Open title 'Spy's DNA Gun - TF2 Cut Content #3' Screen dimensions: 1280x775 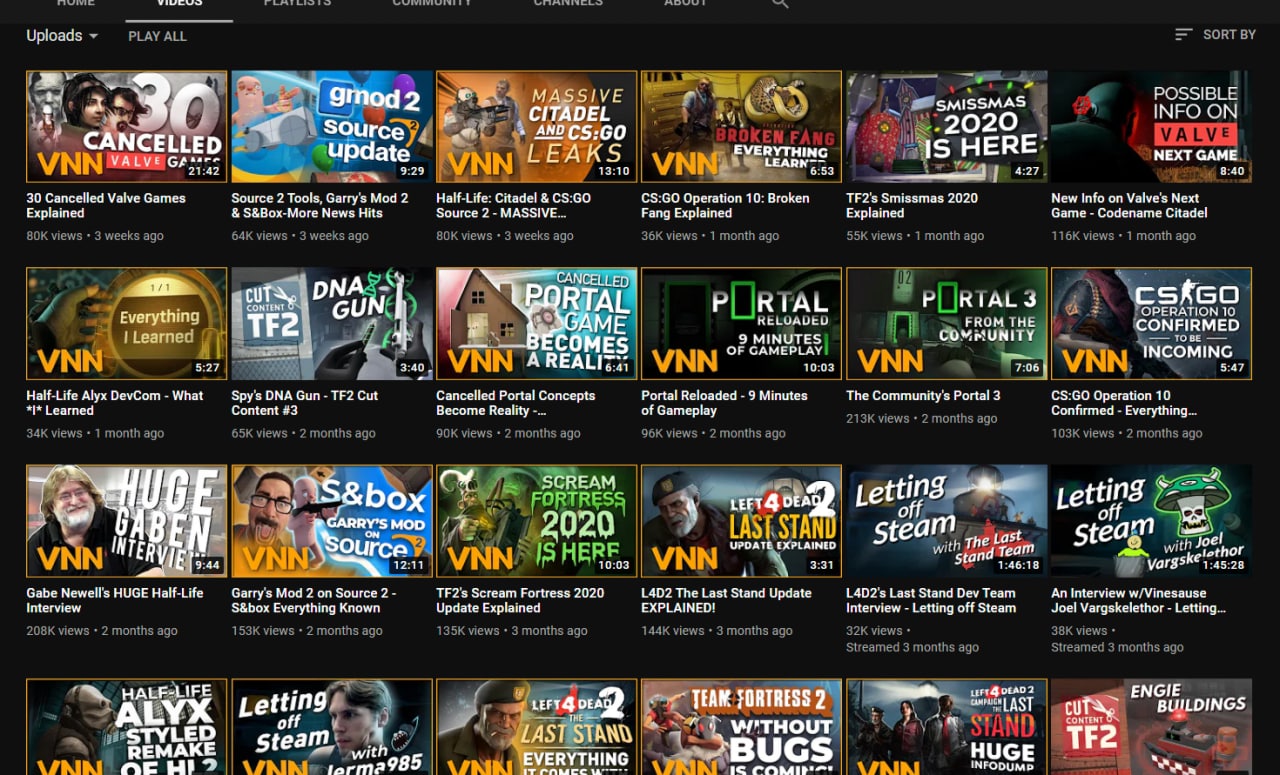[305, 403]
